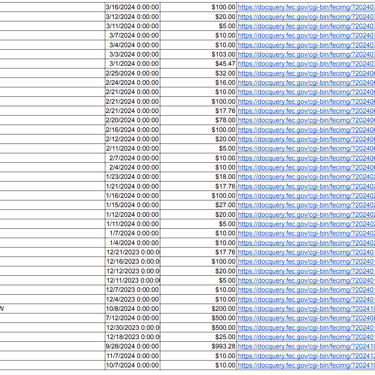
Task: Open the FEC link in the 1/23/2024 row
Action: [306, 176]
